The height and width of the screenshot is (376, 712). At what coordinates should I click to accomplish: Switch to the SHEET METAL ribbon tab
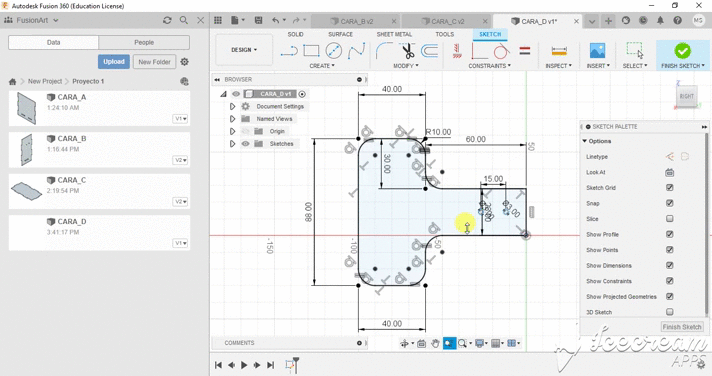pyautogui.click(x=394, y=35)
